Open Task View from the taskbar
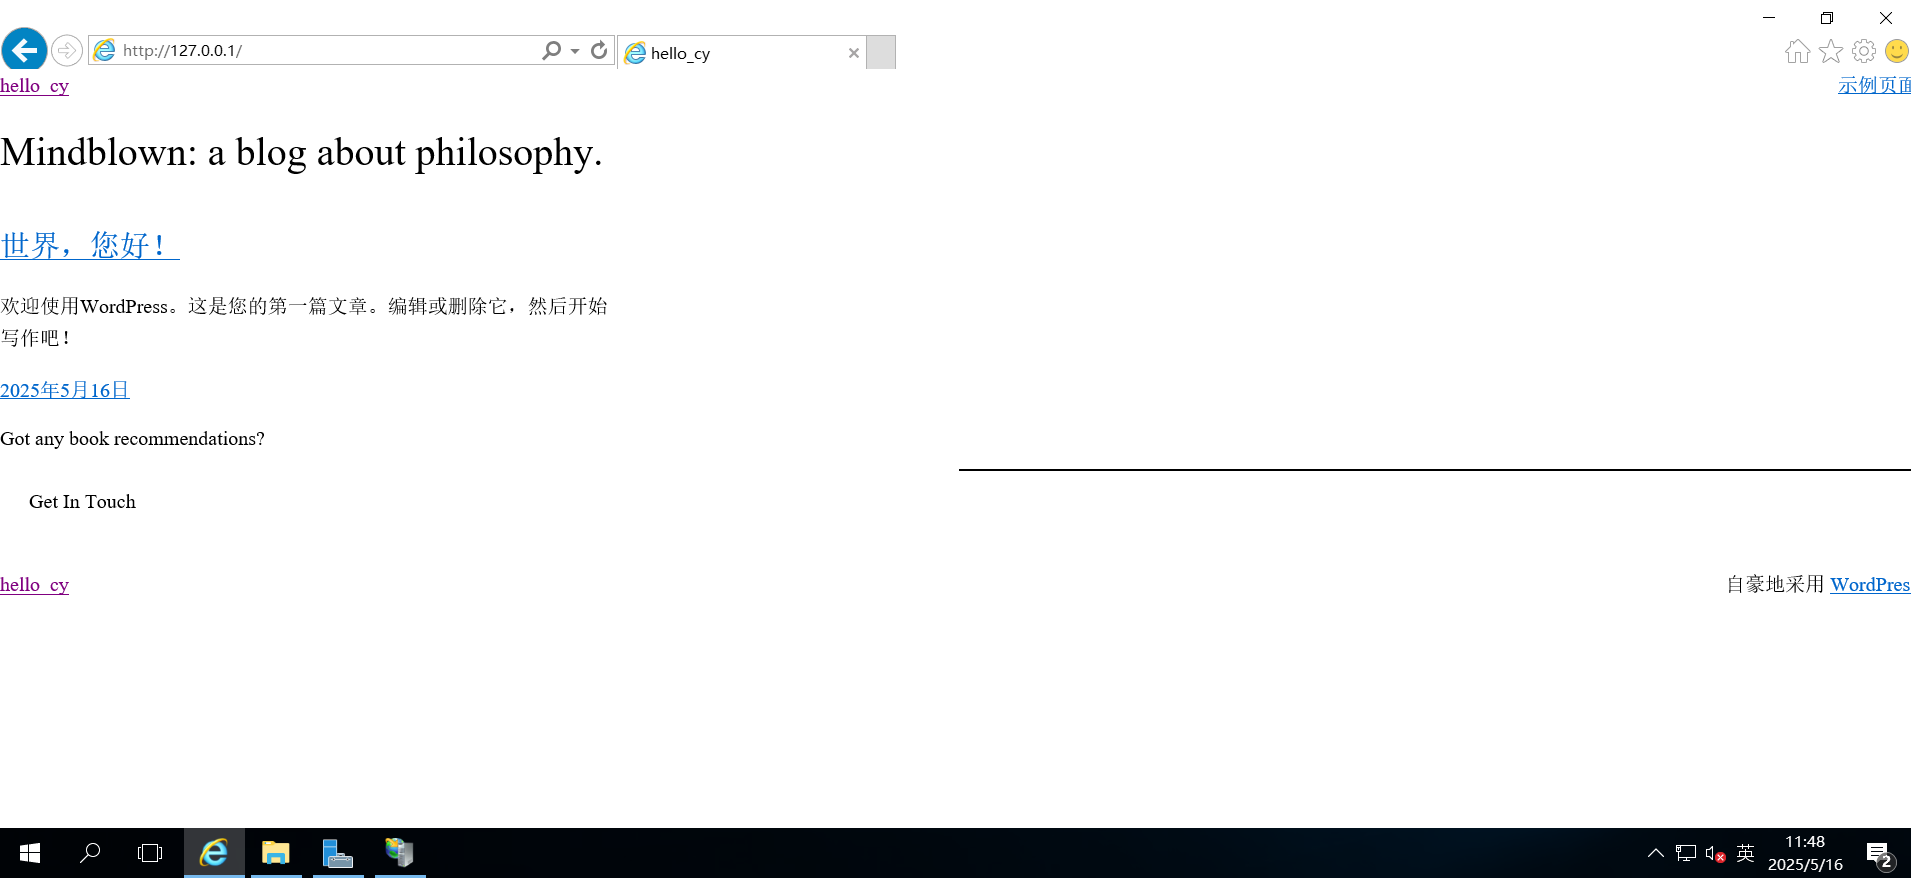Screen dimensions: 1911x878 coord(150,853)
